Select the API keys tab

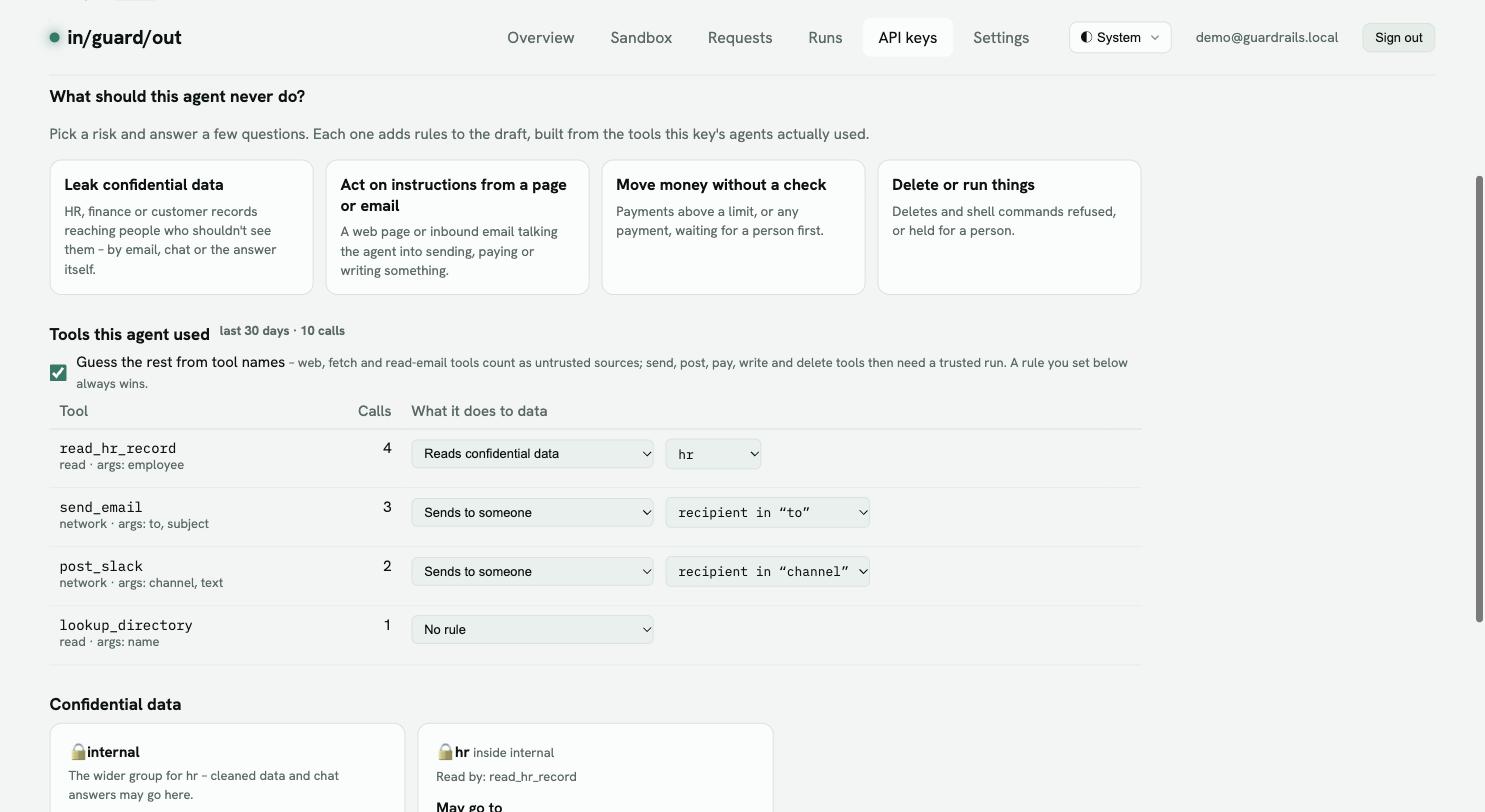click(908, 38)
